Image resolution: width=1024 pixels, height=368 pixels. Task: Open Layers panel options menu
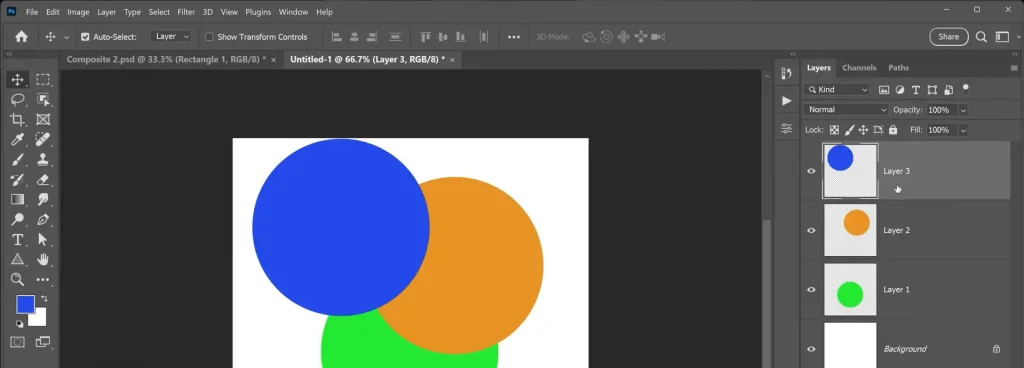(x=1014, y=68)
